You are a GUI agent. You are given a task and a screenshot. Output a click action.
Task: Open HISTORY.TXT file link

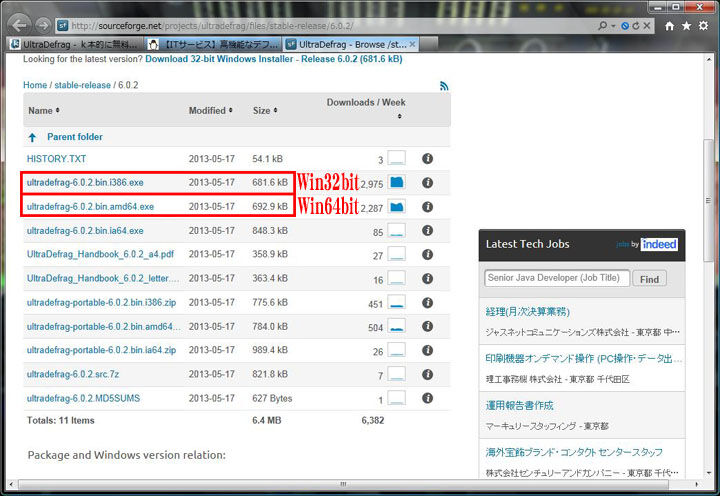pos(56,159)
